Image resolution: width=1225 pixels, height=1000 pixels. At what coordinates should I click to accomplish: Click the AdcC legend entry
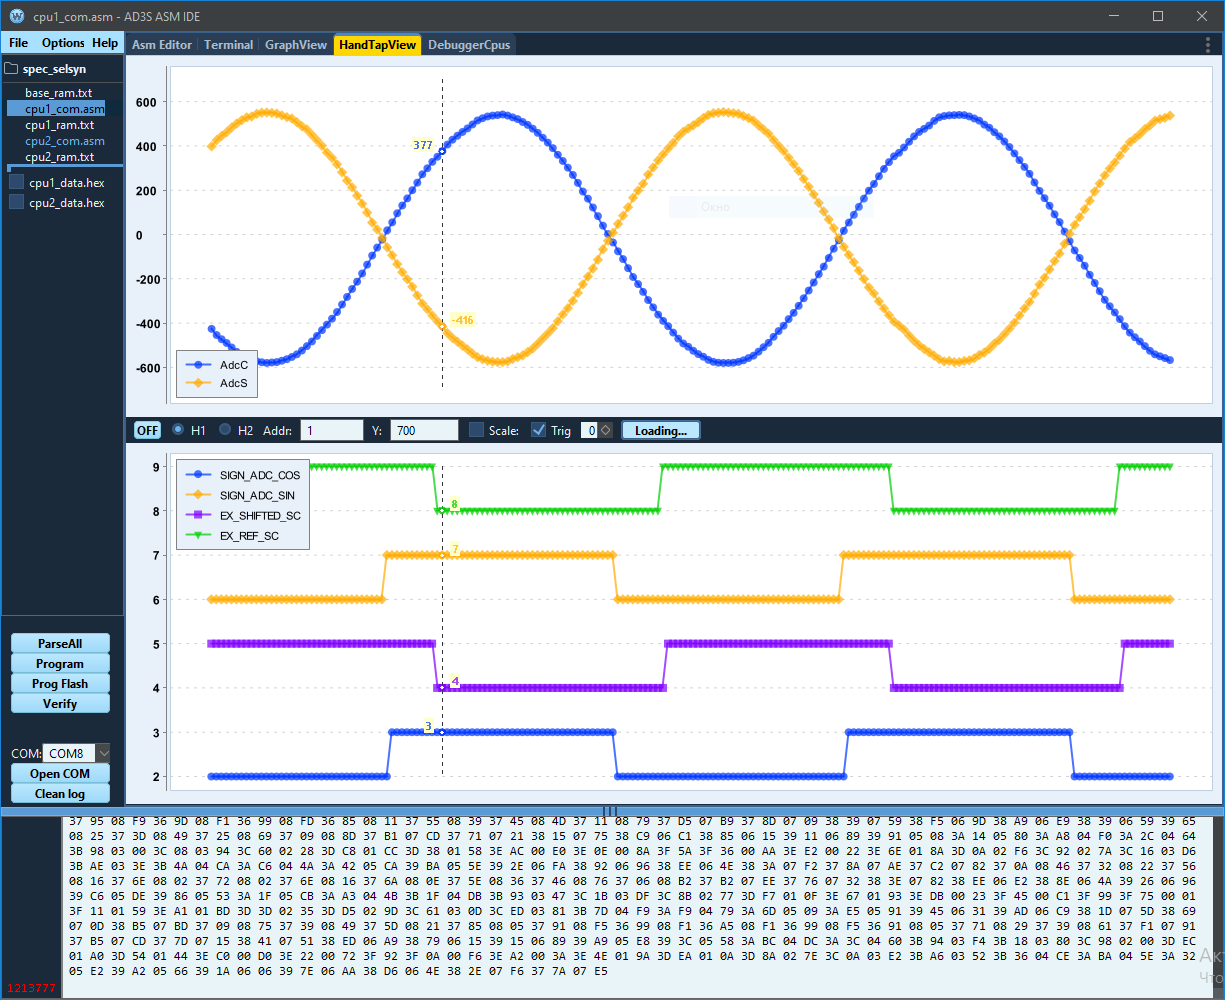[215, 365]
